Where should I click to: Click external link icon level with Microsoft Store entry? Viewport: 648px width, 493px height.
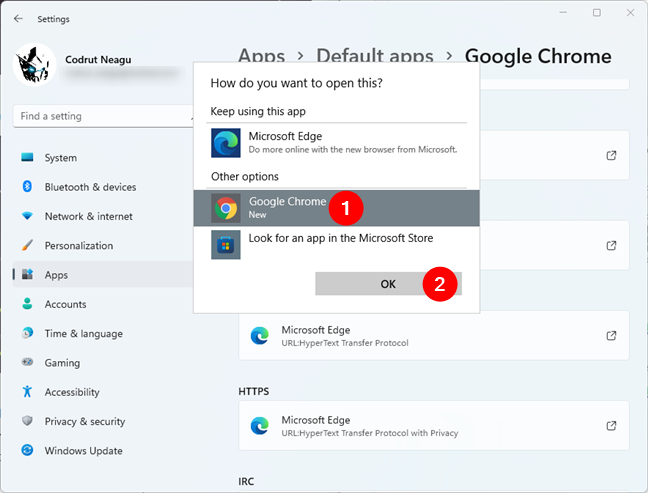pos(611,245)
